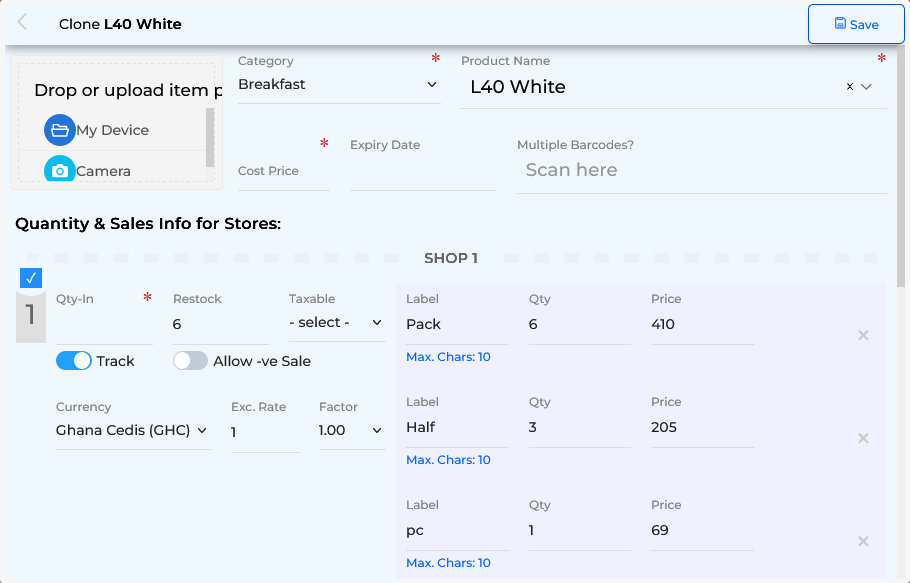Click the back arrow icon

[x=23, y=23]
